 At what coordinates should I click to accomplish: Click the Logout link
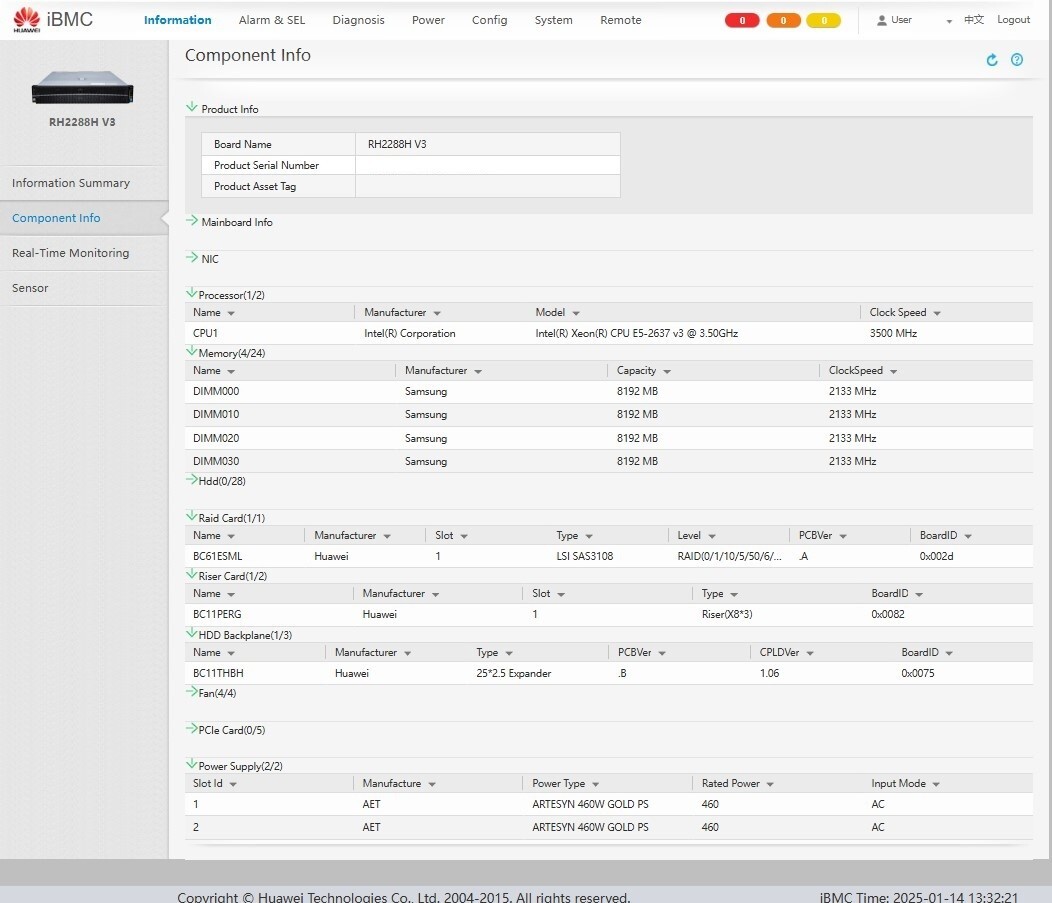click(x=1013, y=19)
